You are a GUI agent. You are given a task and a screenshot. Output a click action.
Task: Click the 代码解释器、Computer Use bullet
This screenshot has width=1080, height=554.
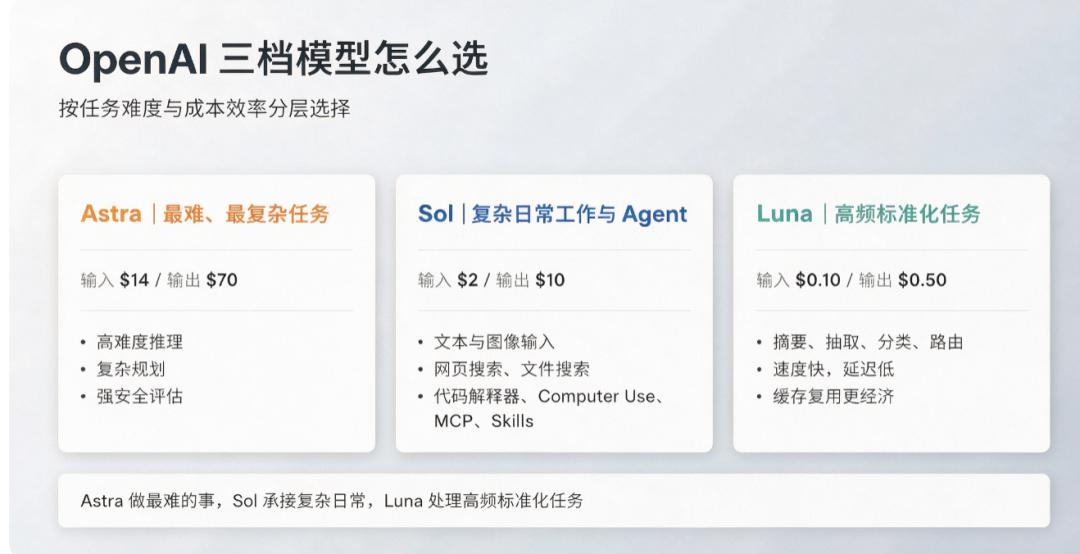[x=549, y=396]
